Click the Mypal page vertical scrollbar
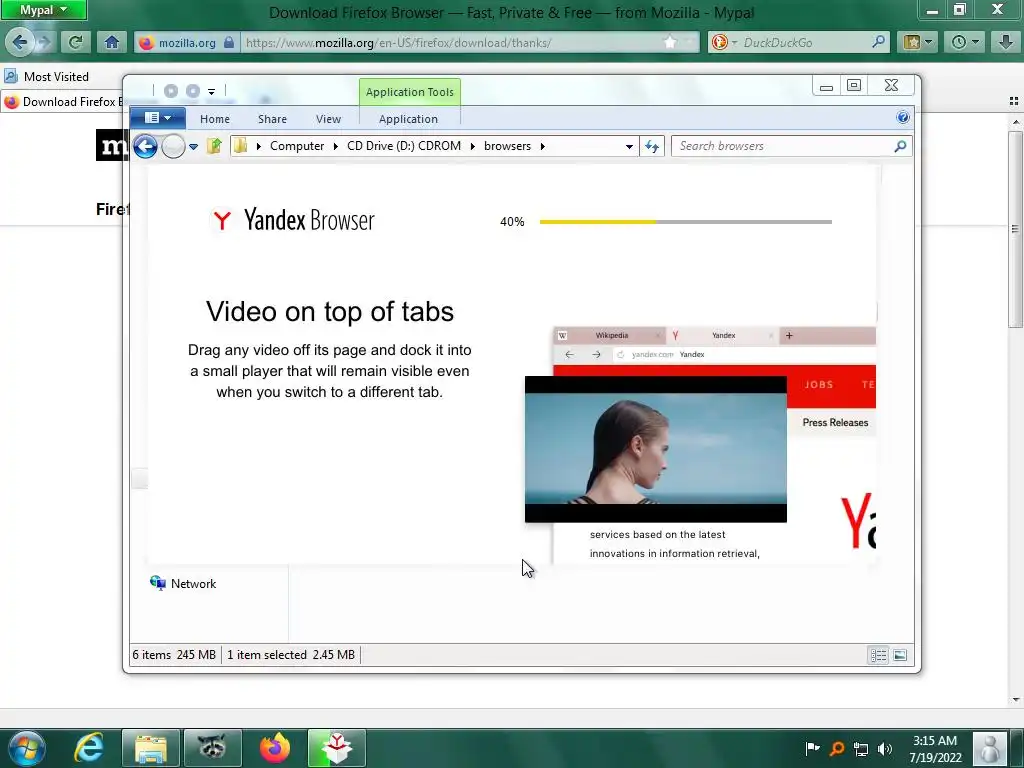1024x768 pixels. click(x=1015, y=229)
